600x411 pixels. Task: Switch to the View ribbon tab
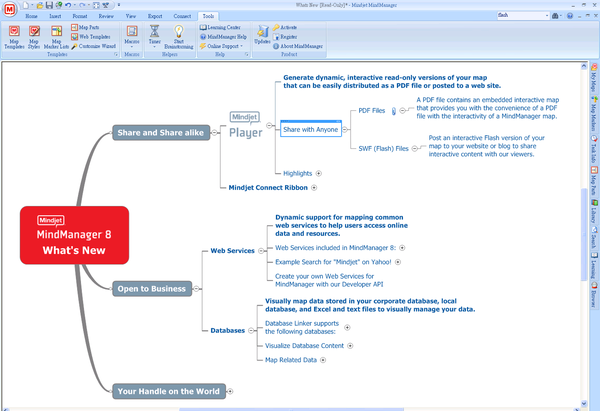pos(131,16)
